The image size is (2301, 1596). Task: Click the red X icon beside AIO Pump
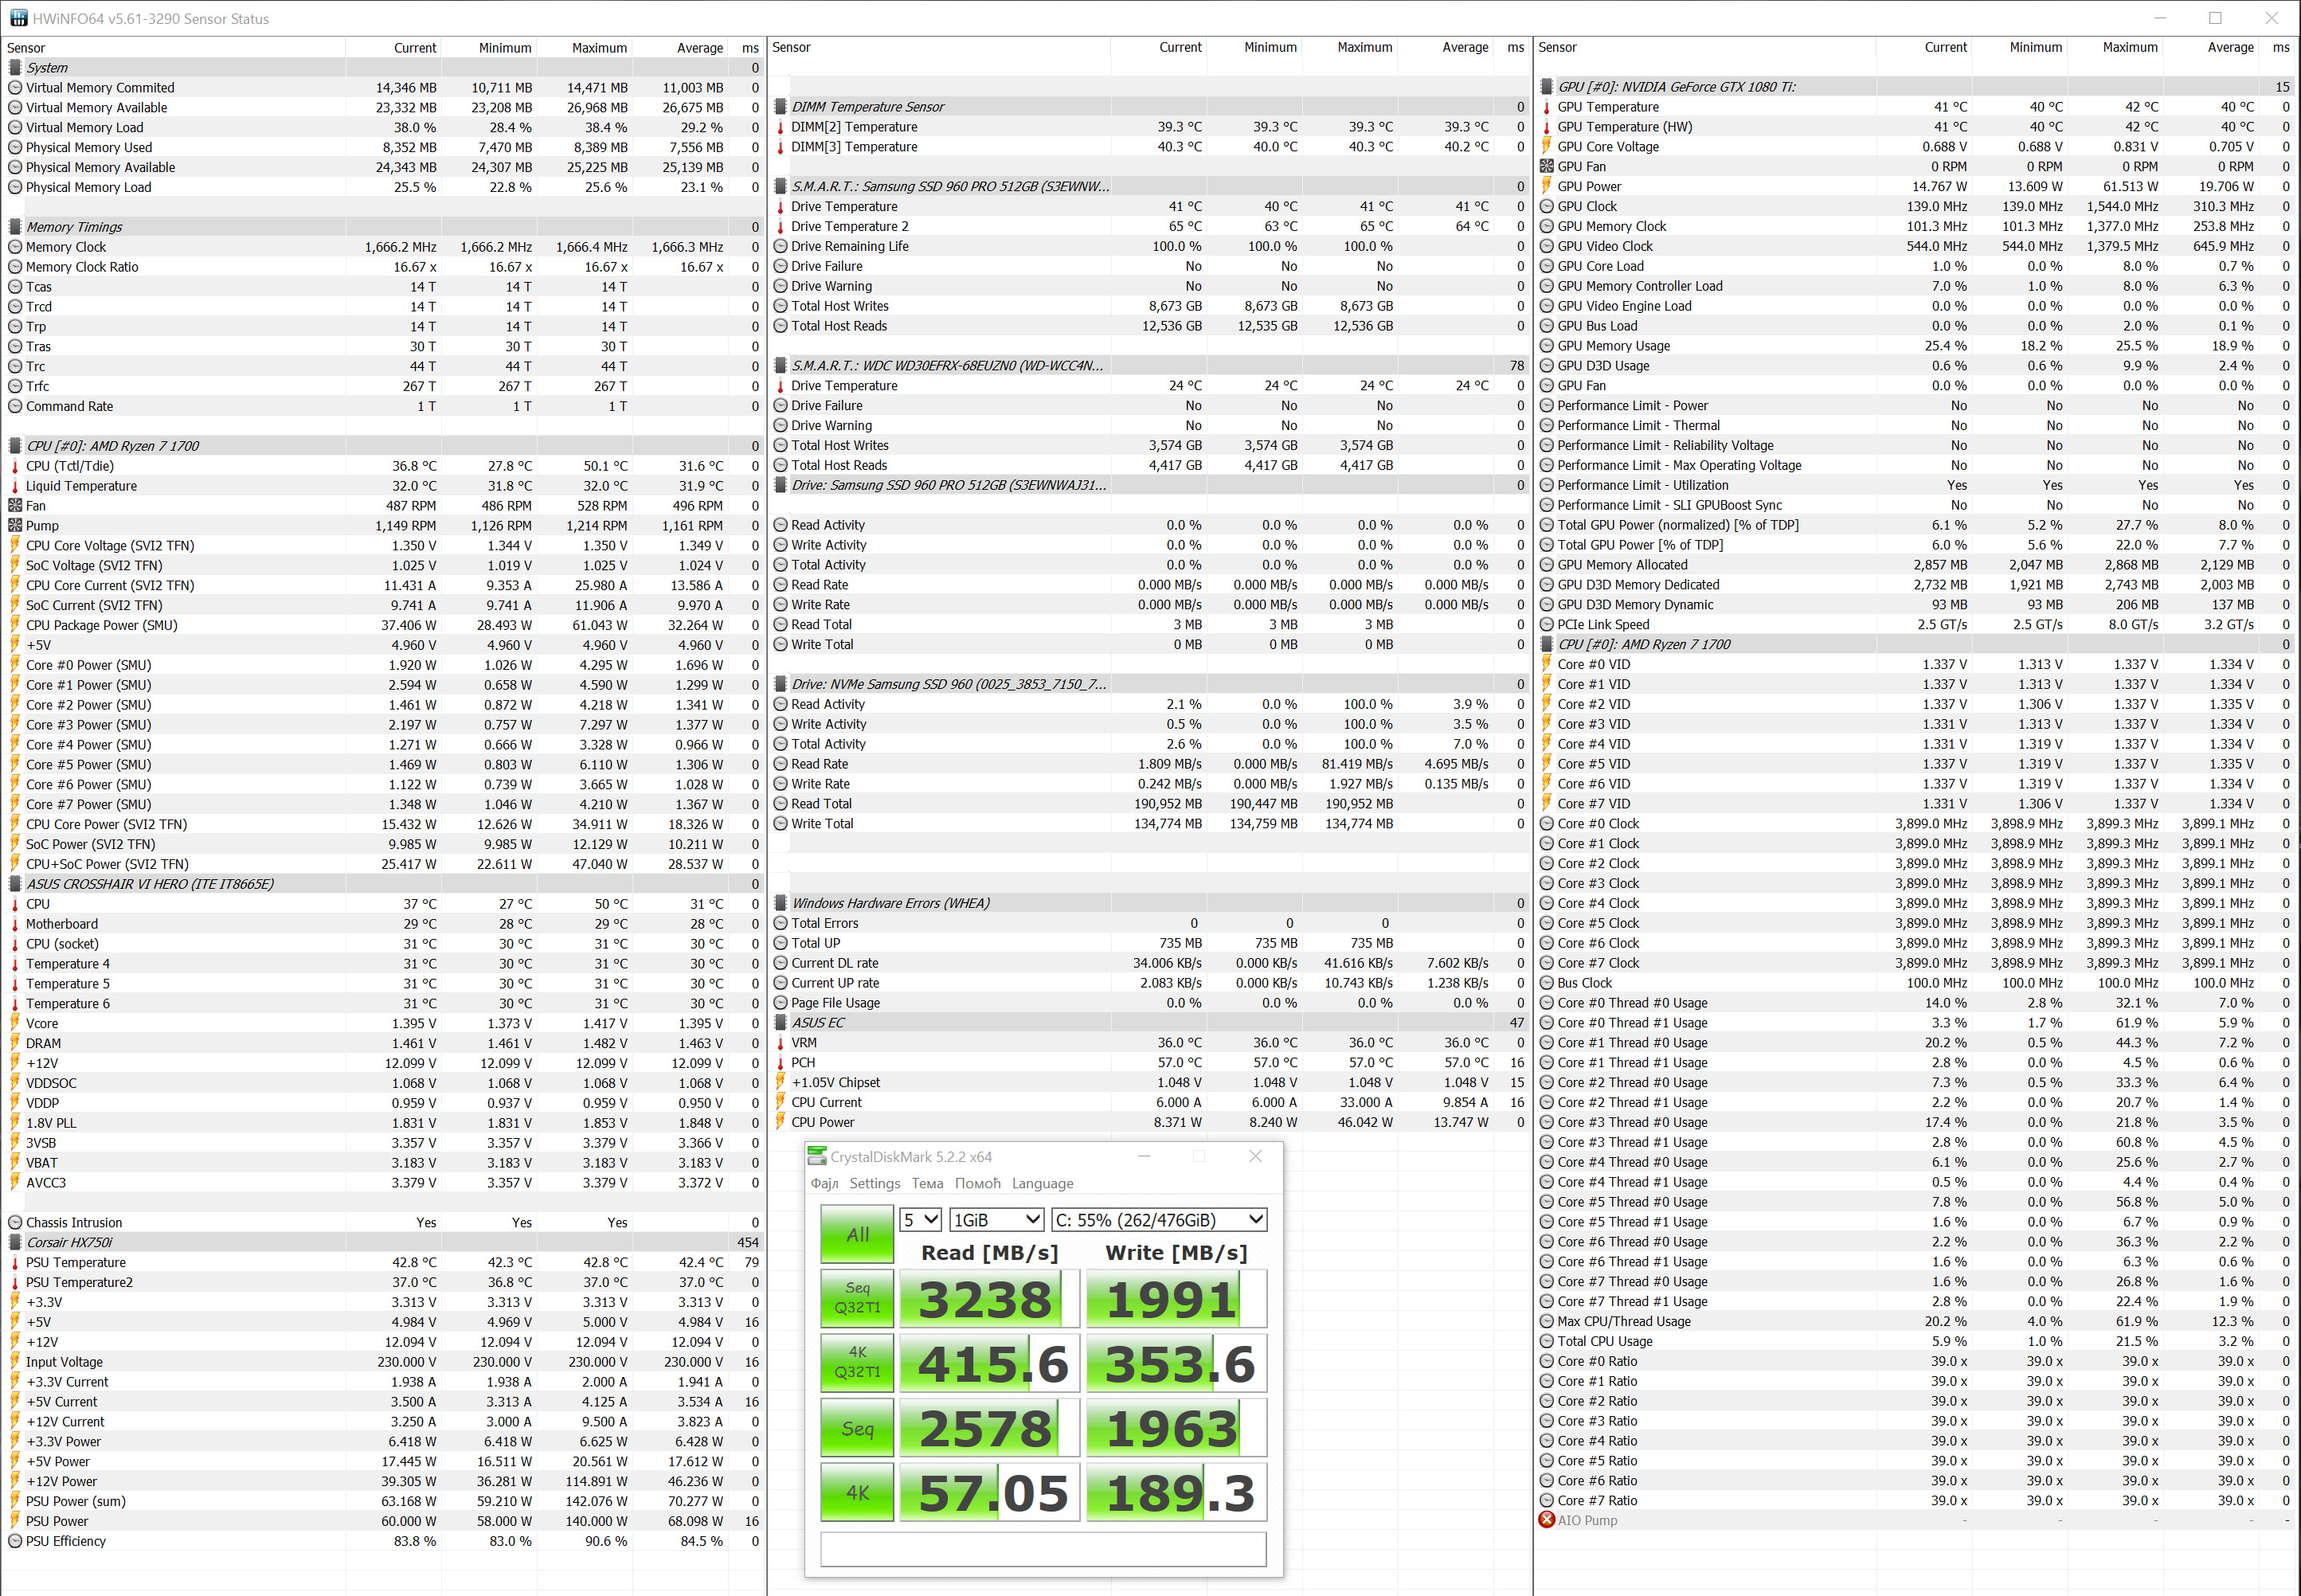point(1546,1520)
